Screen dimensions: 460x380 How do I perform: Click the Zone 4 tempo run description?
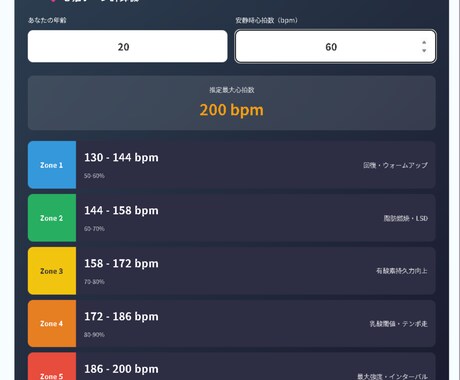click(399, 324)
